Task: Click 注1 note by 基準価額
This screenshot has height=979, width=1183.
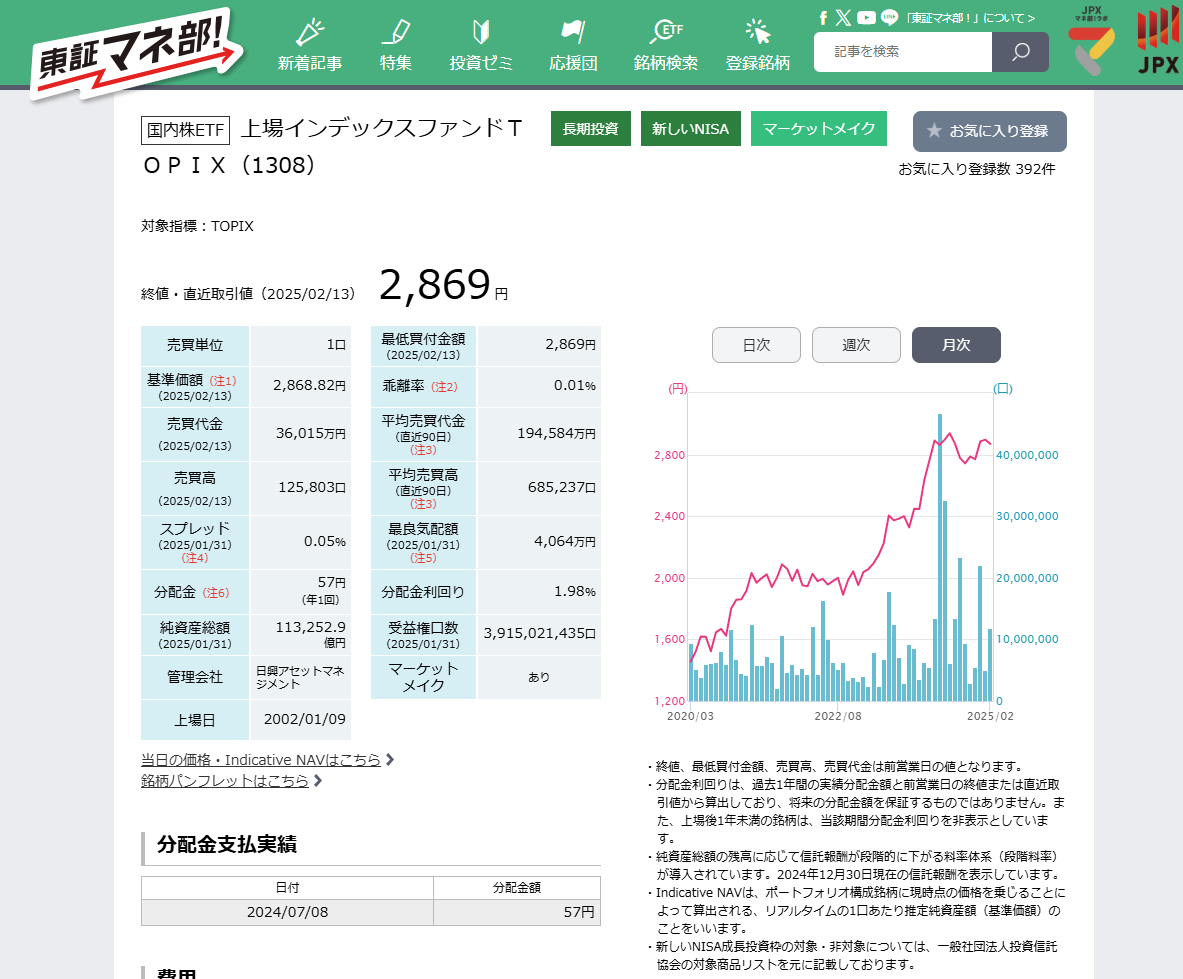Action: point(223,381)
